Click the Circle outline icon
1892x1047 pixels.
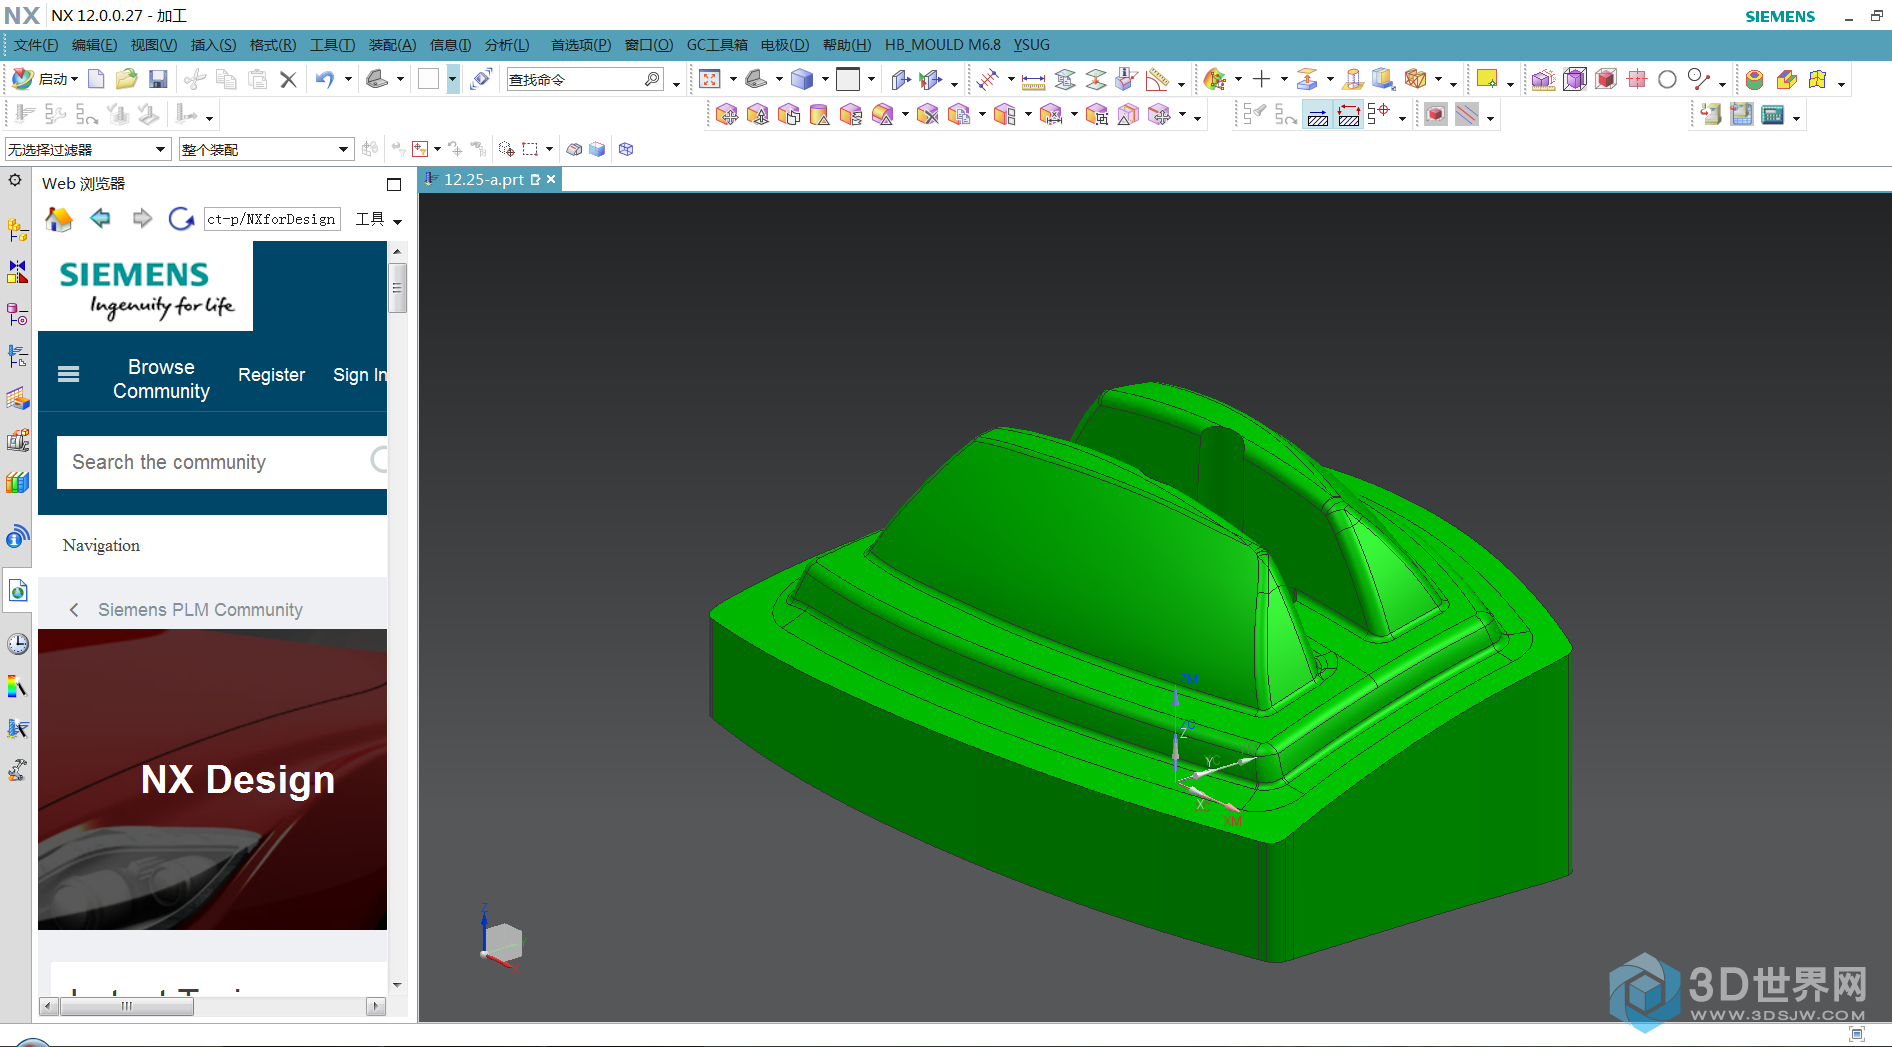pyautogui.click(x=1667, y=79)
